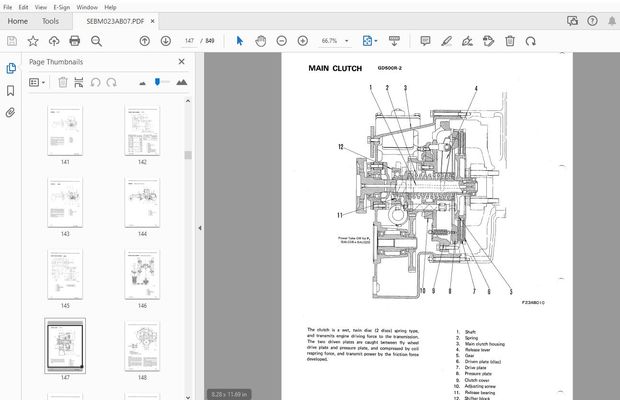Image resolution: width=620 pixels, height=400 pixels.
Task: Switch to the Home tab
Action: pos(18,21)
